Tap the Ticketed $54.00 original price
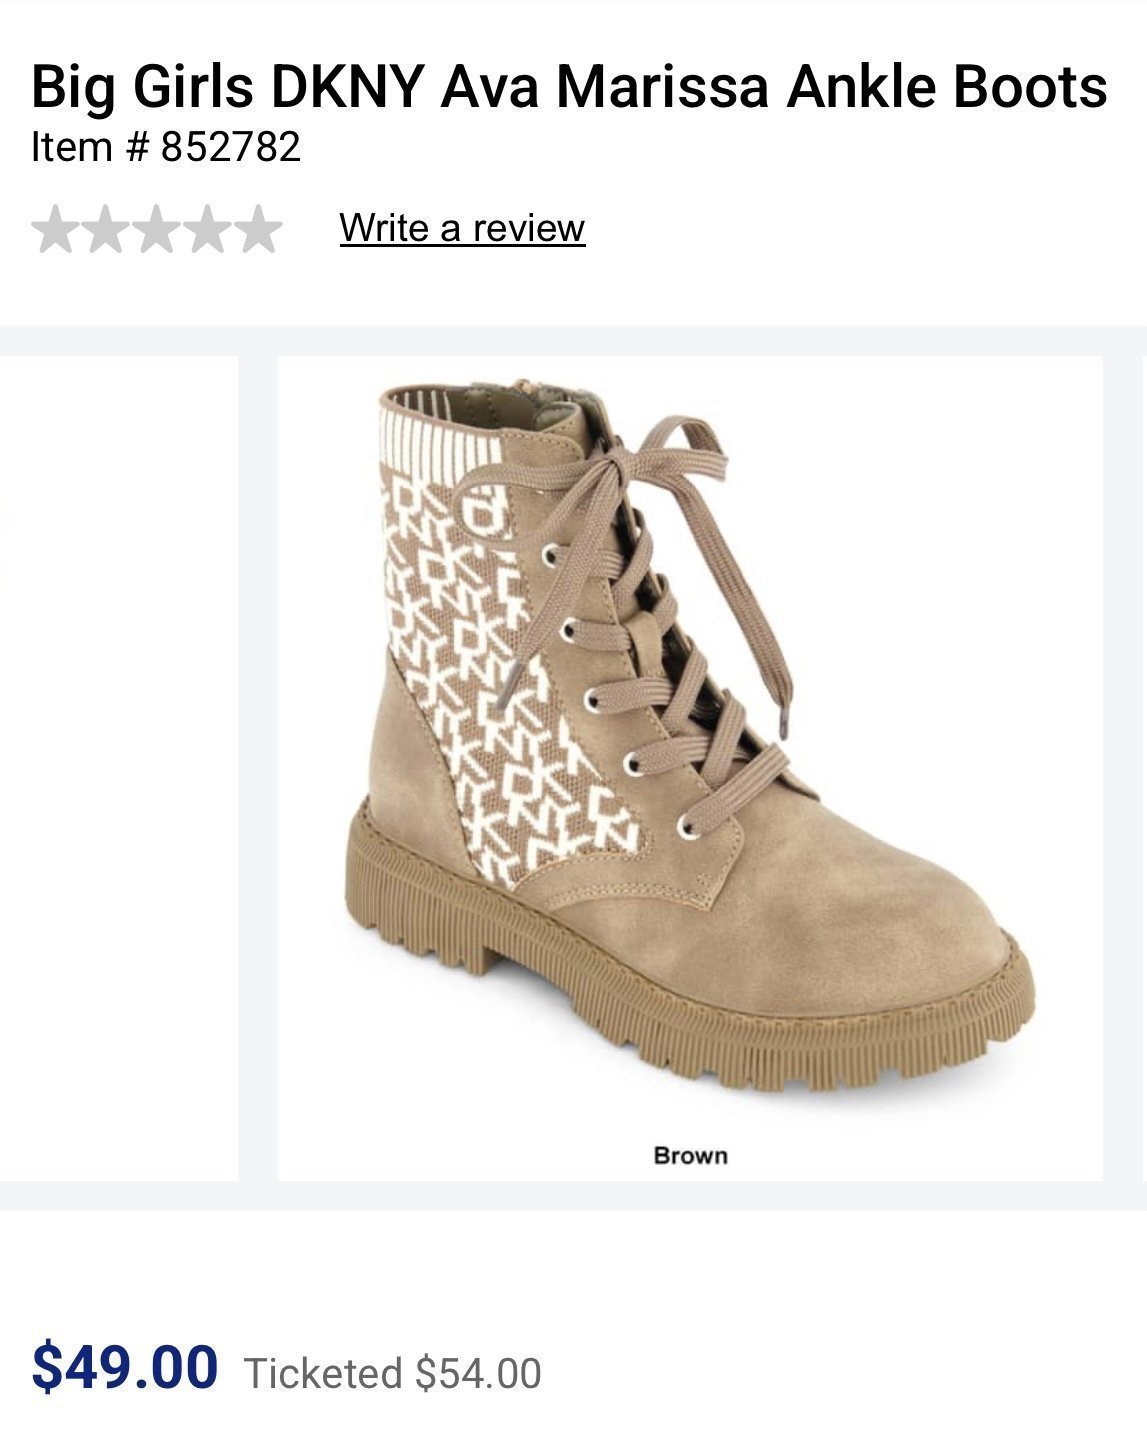Screen dimensions: 1147x1447 [x=392, y=1373]
